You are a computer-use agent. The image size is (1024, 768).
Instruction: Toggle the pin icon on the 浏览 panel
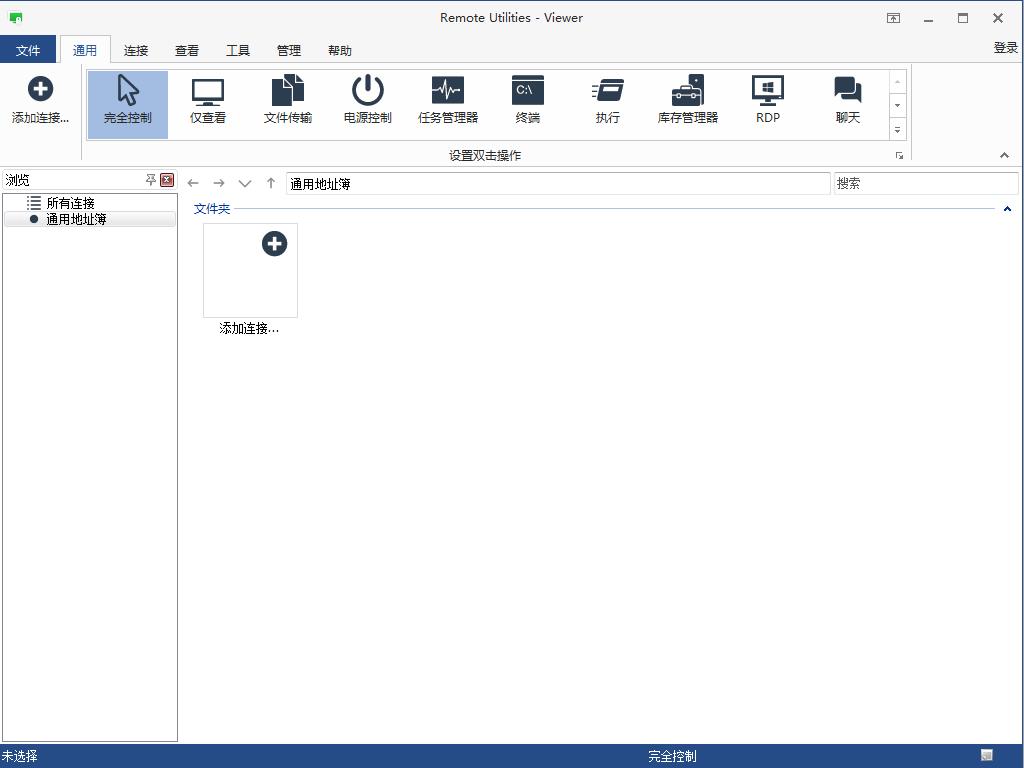tap(152, 180)
